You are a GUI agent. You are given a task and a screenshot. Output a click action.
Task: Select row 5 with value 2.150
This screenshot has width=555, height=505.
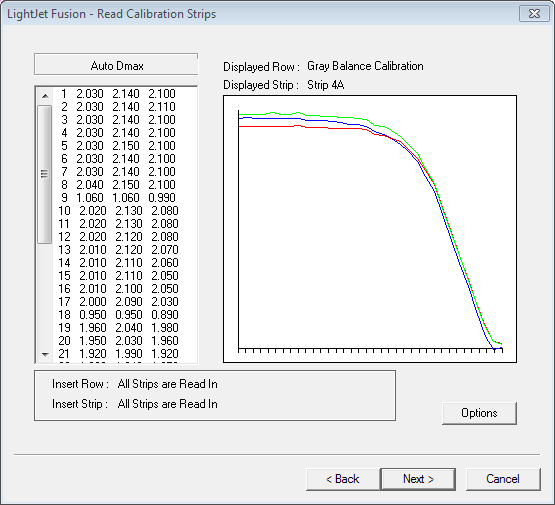[118, 146]
